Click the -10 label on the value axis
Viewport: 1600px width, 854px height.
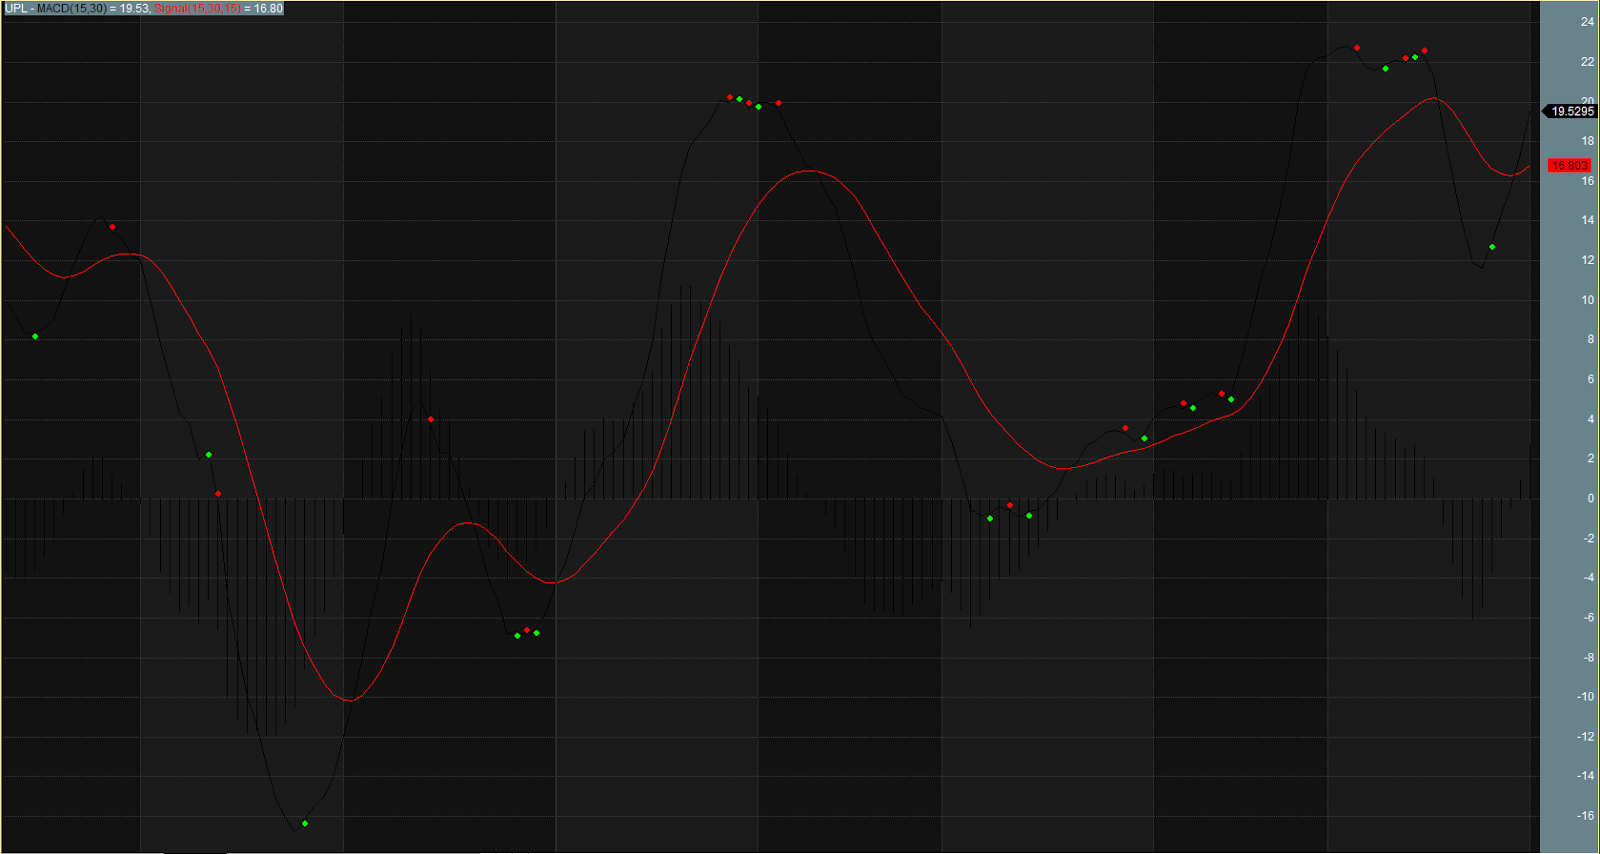click(1585, 697)
